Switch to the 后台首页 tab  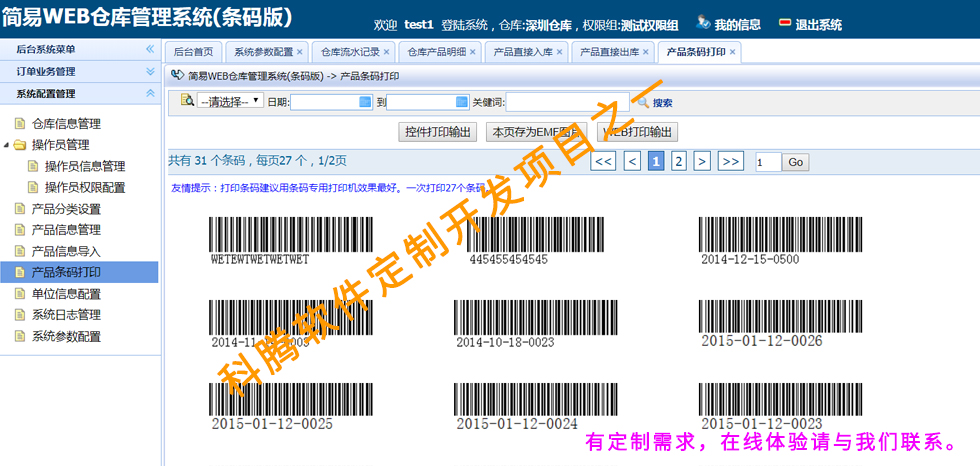pos(193,52)
